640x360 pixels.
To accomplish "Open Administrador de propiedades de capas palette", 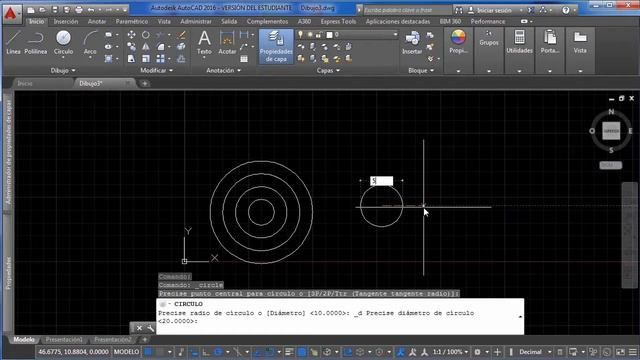I will pos(8,152).
